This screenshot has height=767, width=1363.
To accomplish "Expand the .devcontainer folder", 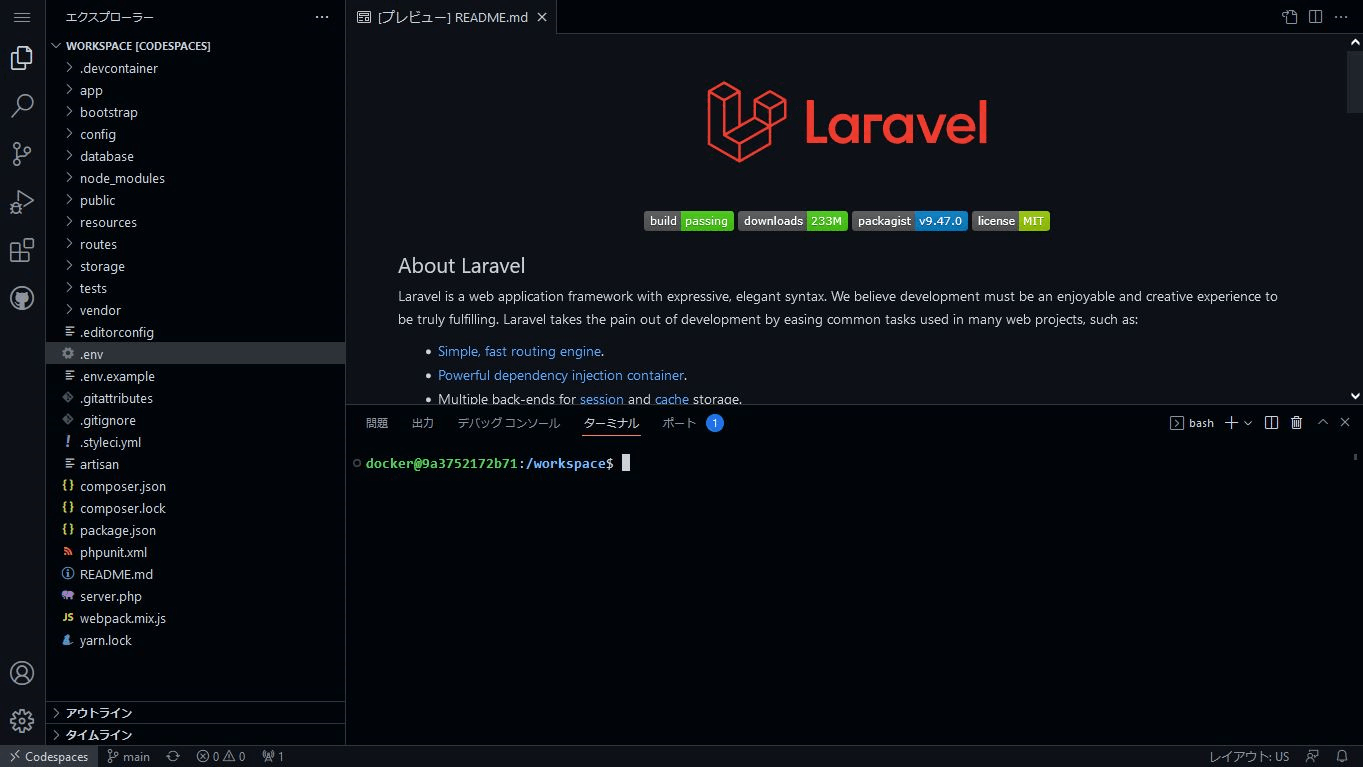I will coord(195,68).
